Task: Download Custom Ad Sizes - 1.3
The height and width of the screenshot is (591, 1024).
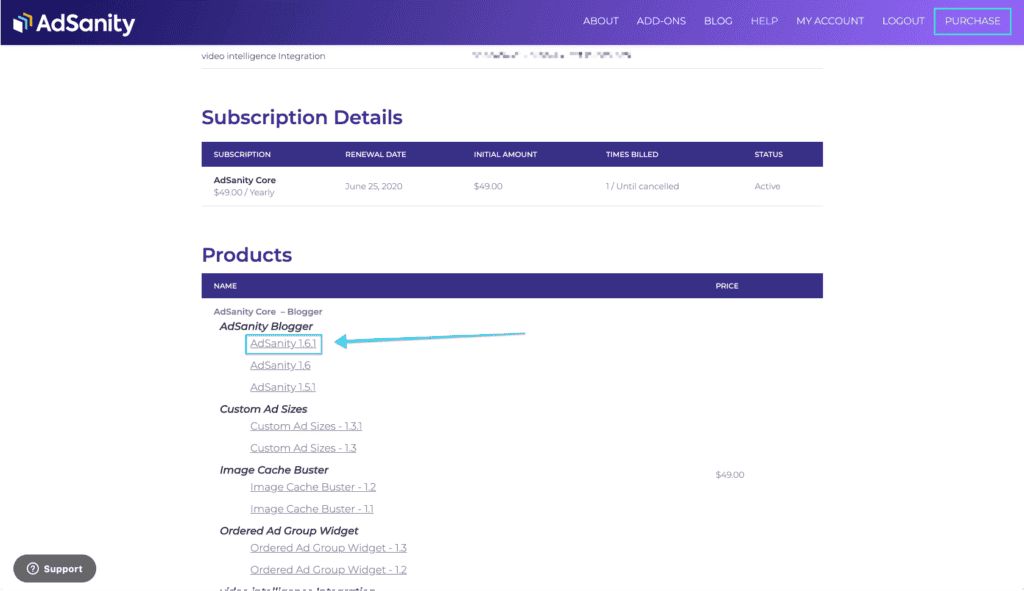Action: pos(302,448)
